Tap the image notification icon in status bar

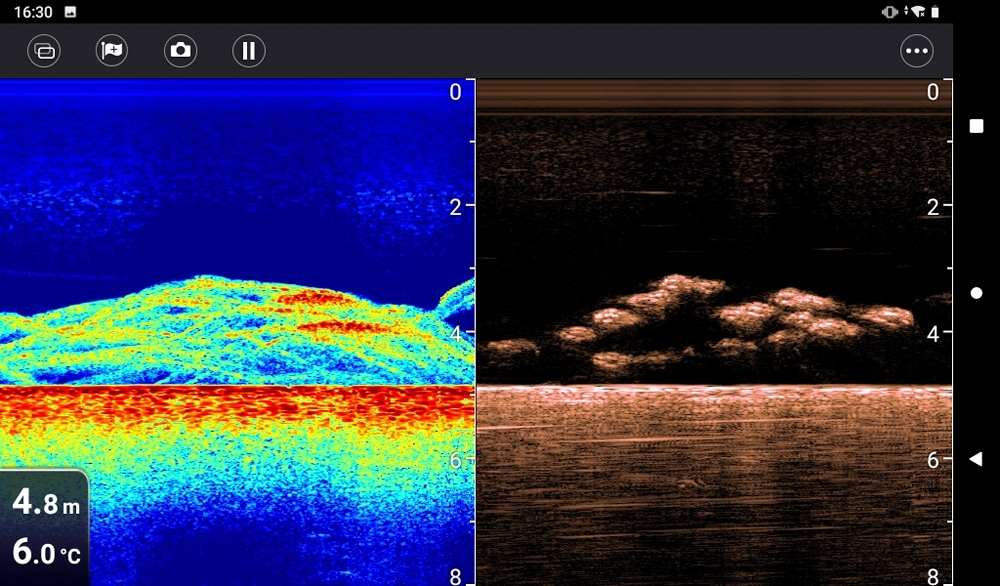coord(70,12)
